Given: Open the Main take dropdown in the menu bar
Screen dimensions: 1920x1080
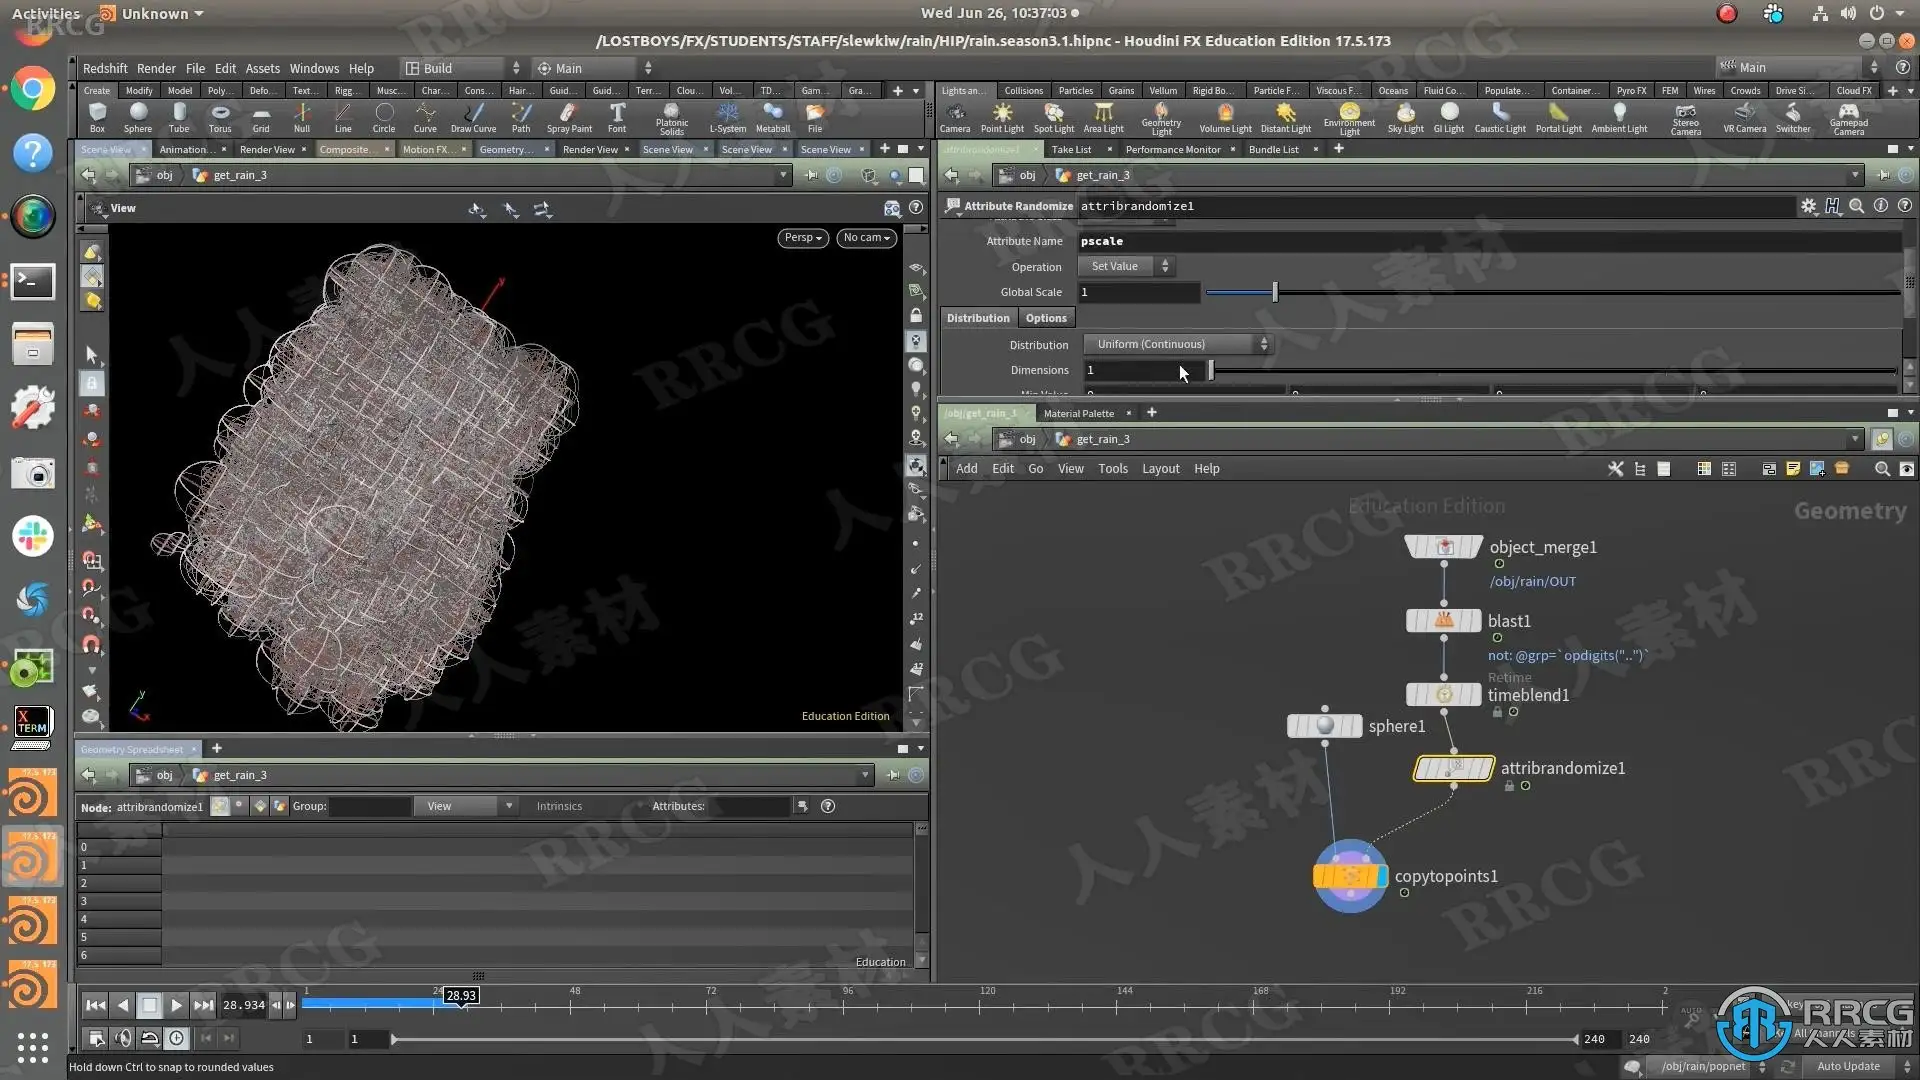Looking at the screenshot, I should coord(594,68).
